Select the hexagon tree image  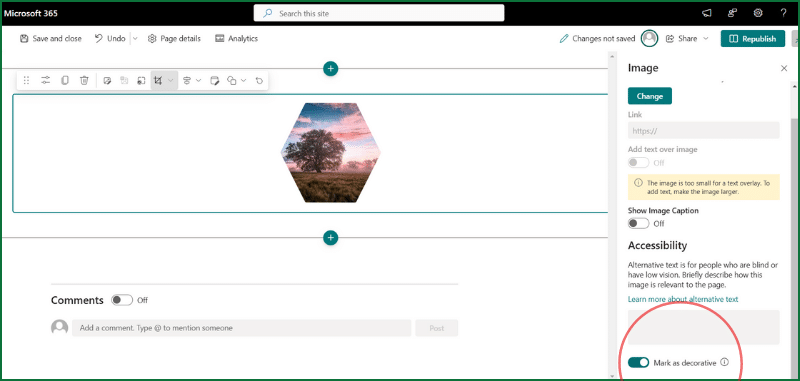tap(331, 153)
